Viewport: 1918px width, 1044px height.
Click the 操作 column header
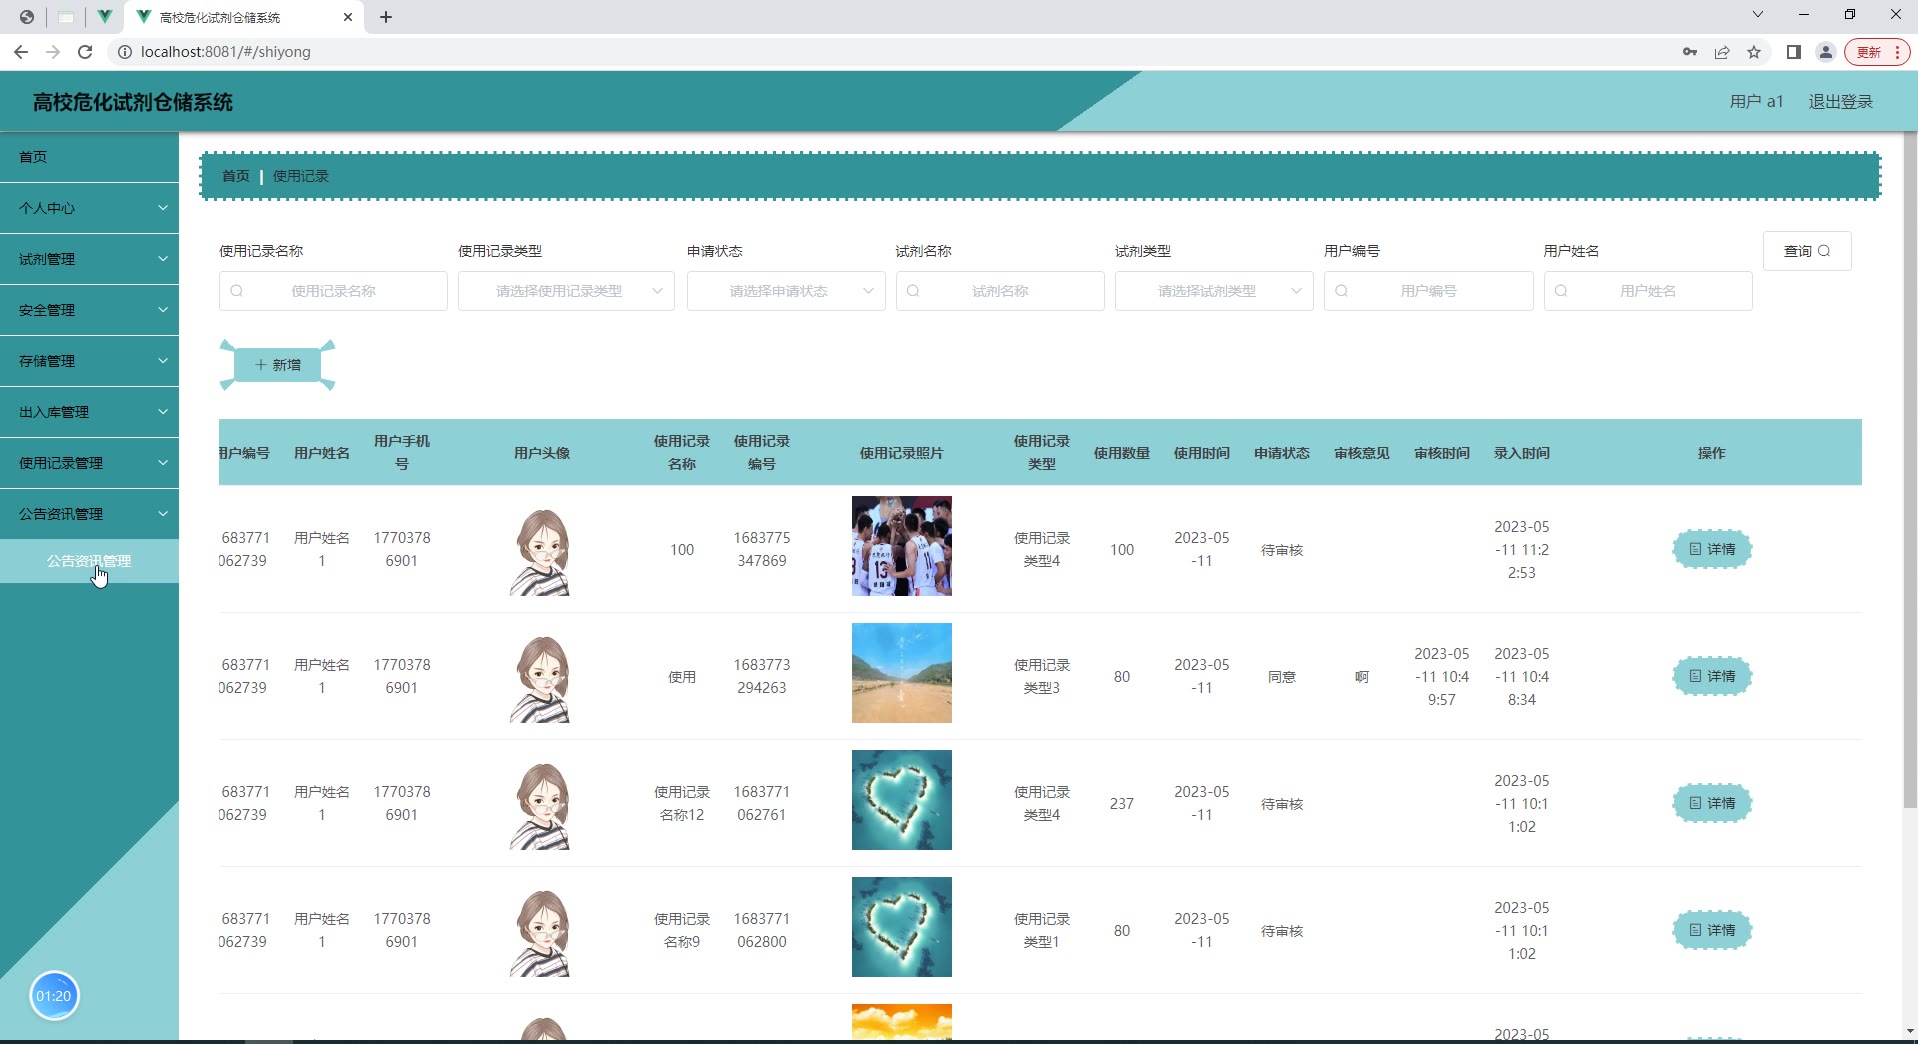click(x=1712, y=453)
